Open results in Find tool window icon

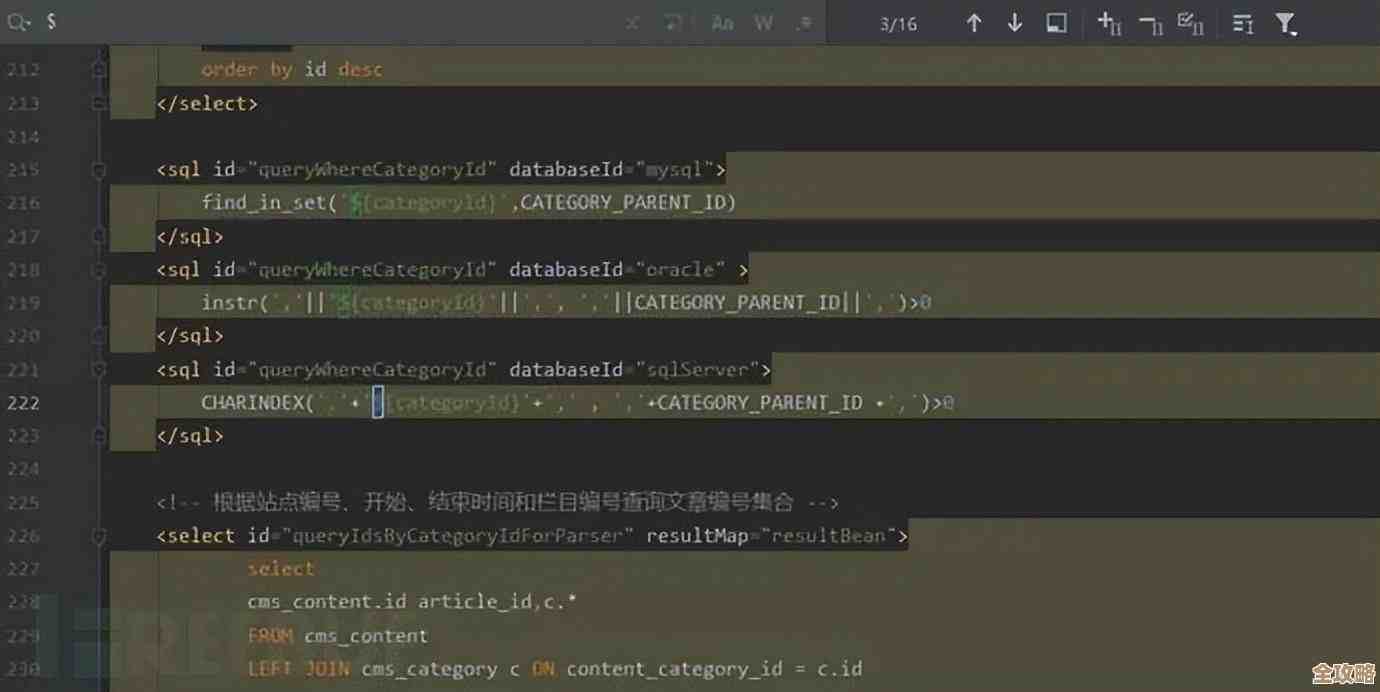[x=1055, y=22]
